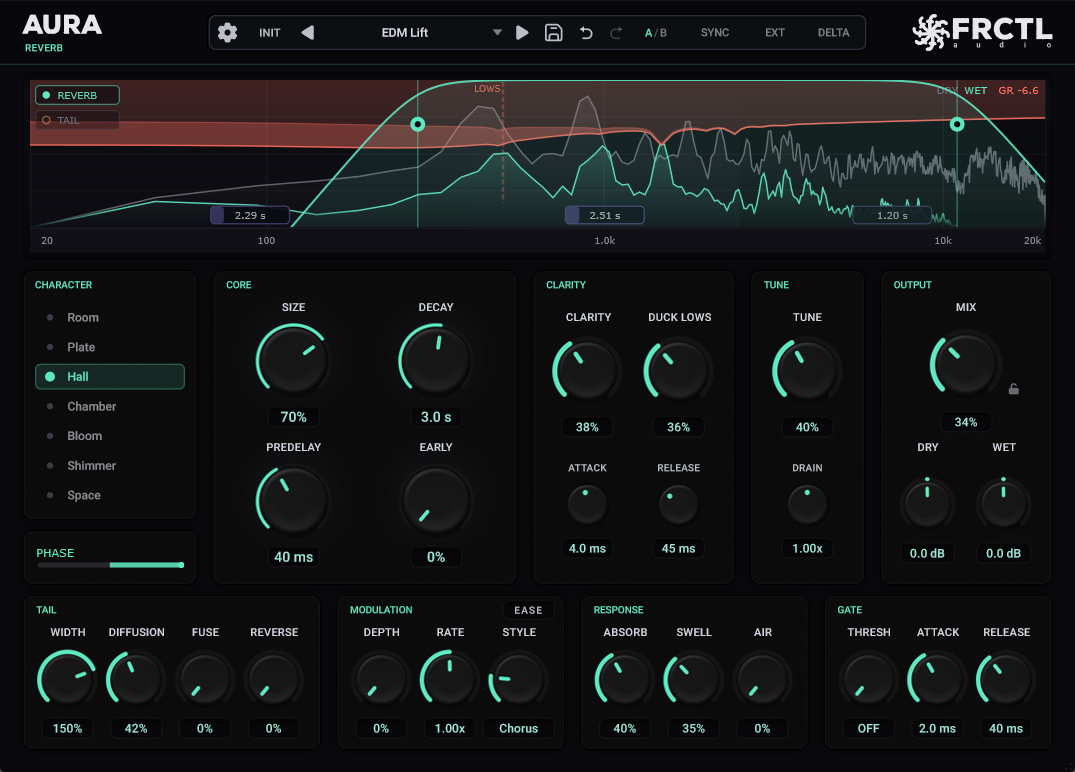The height and width of the screenshot is (772, 1075).
Task: Click the MIX knob
Action: coord(965,363)
